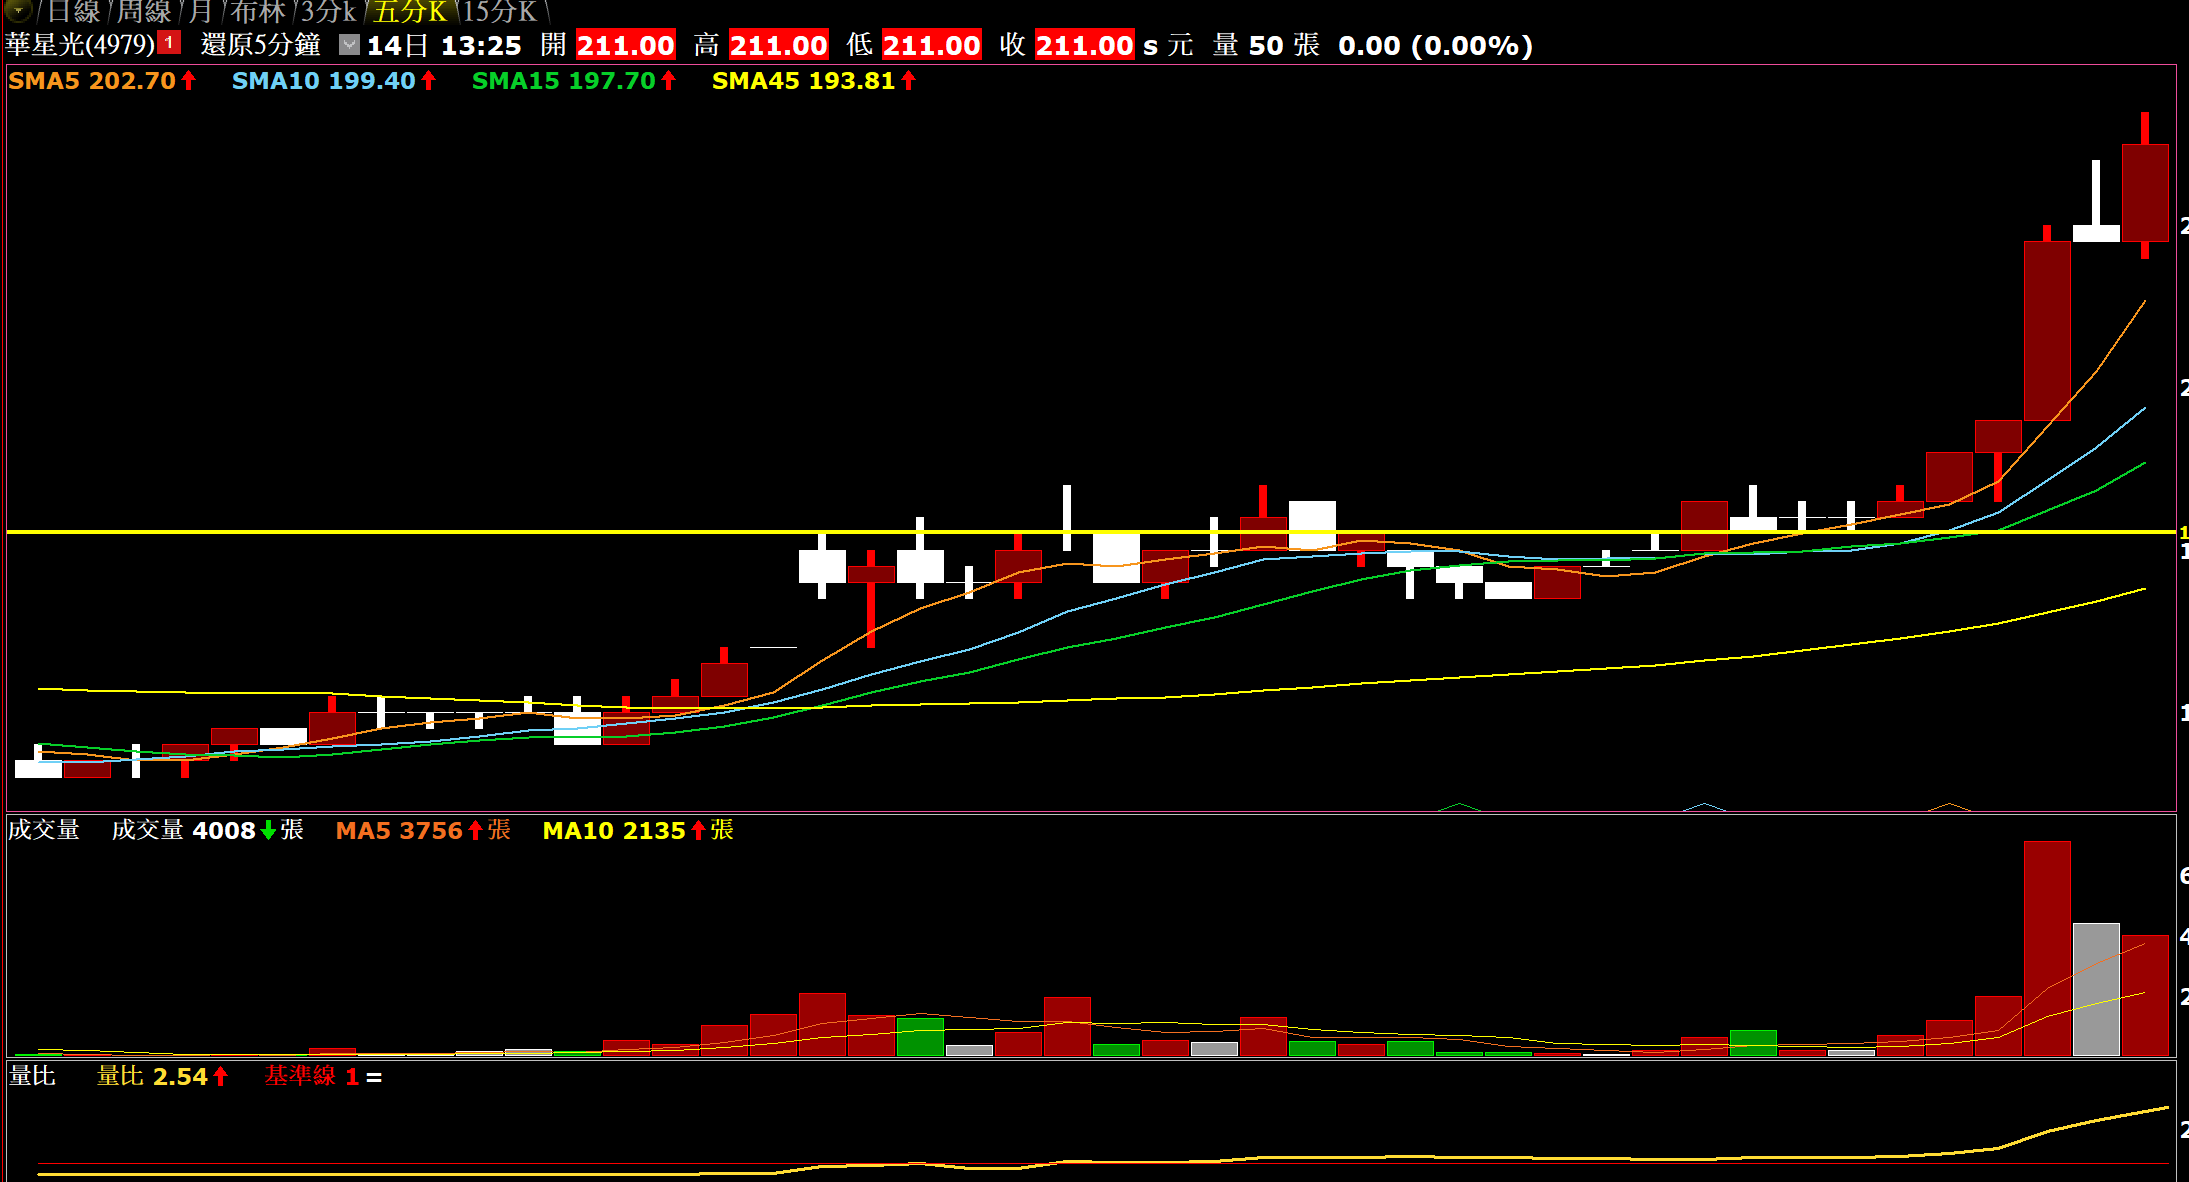Select the SMA15 197.70 indicator label
Viewport: 2189px width, 1182px height.
point(563,81)
